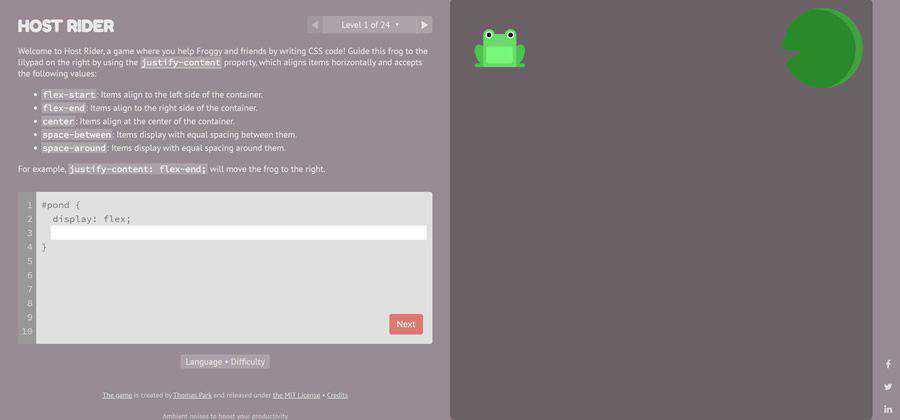Focus the CSS code input line
This screenshot has height=420, width=900.
coord(238,232)
